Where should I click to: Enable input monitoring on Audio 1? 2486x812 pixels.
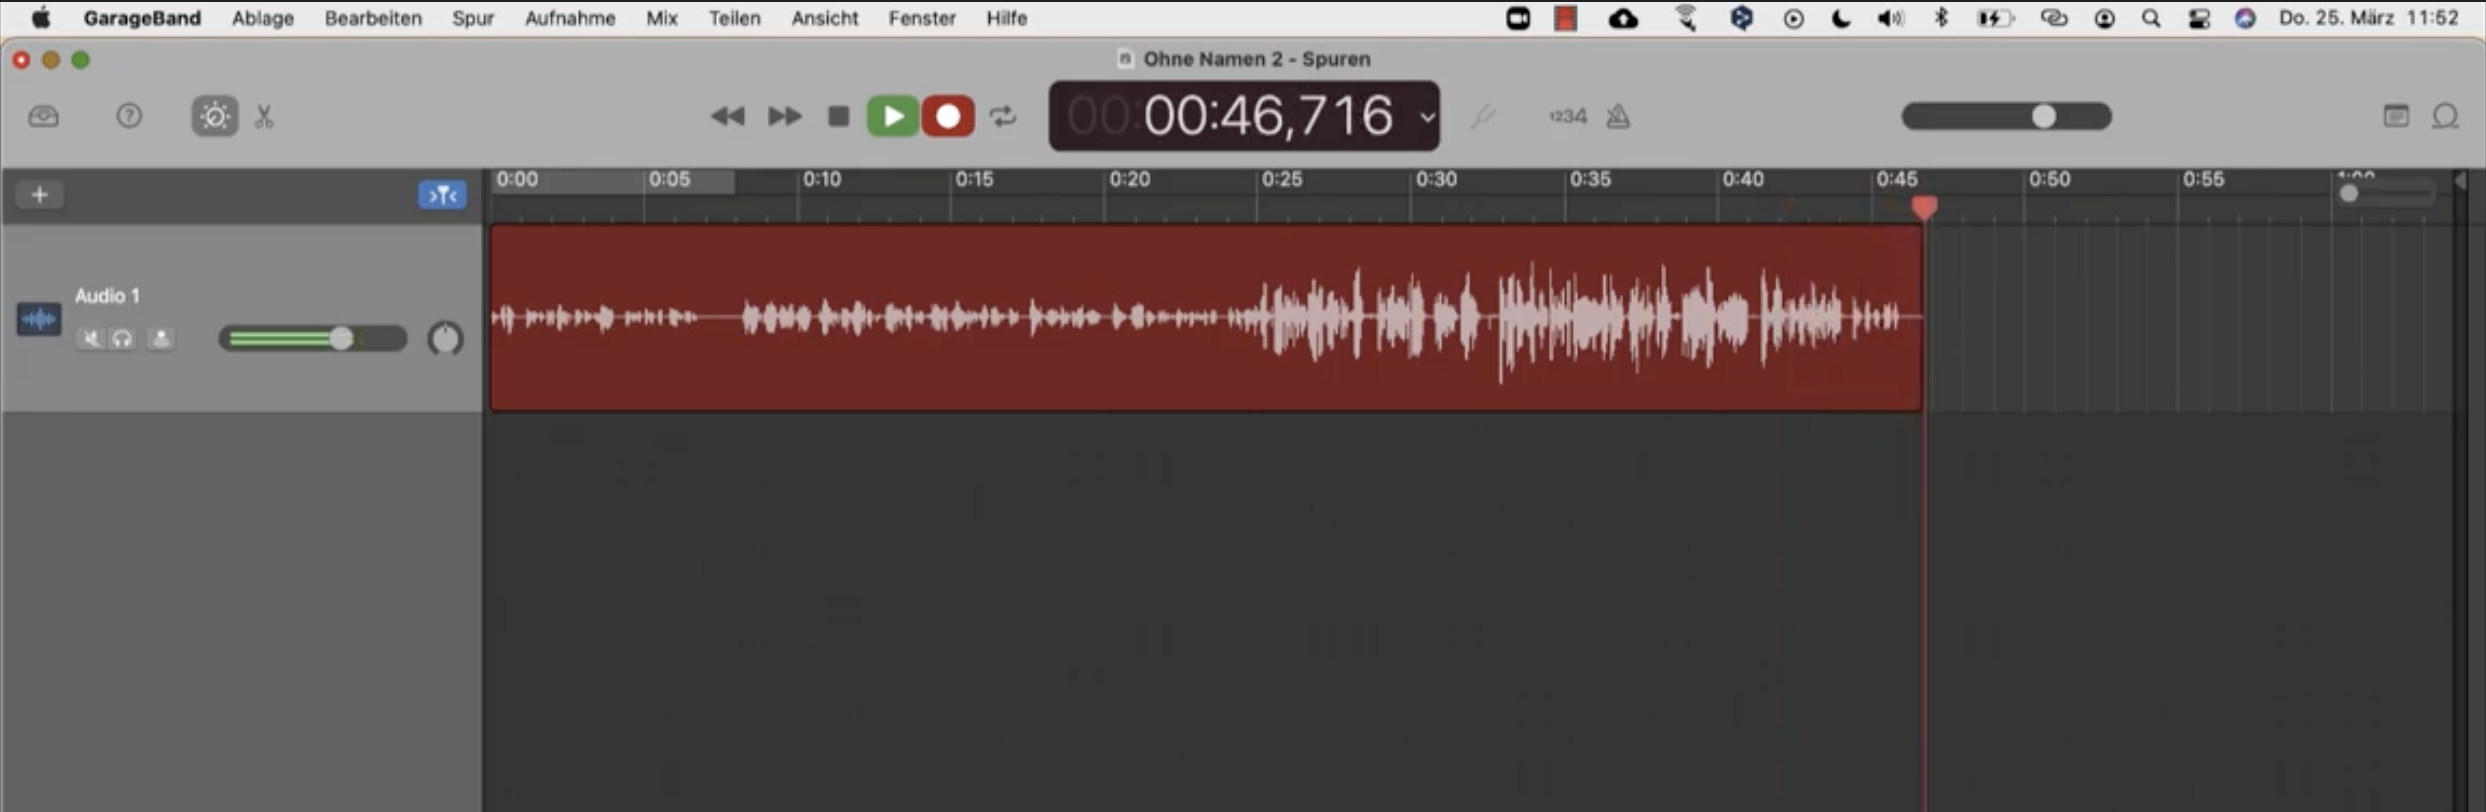pos(160,339)
